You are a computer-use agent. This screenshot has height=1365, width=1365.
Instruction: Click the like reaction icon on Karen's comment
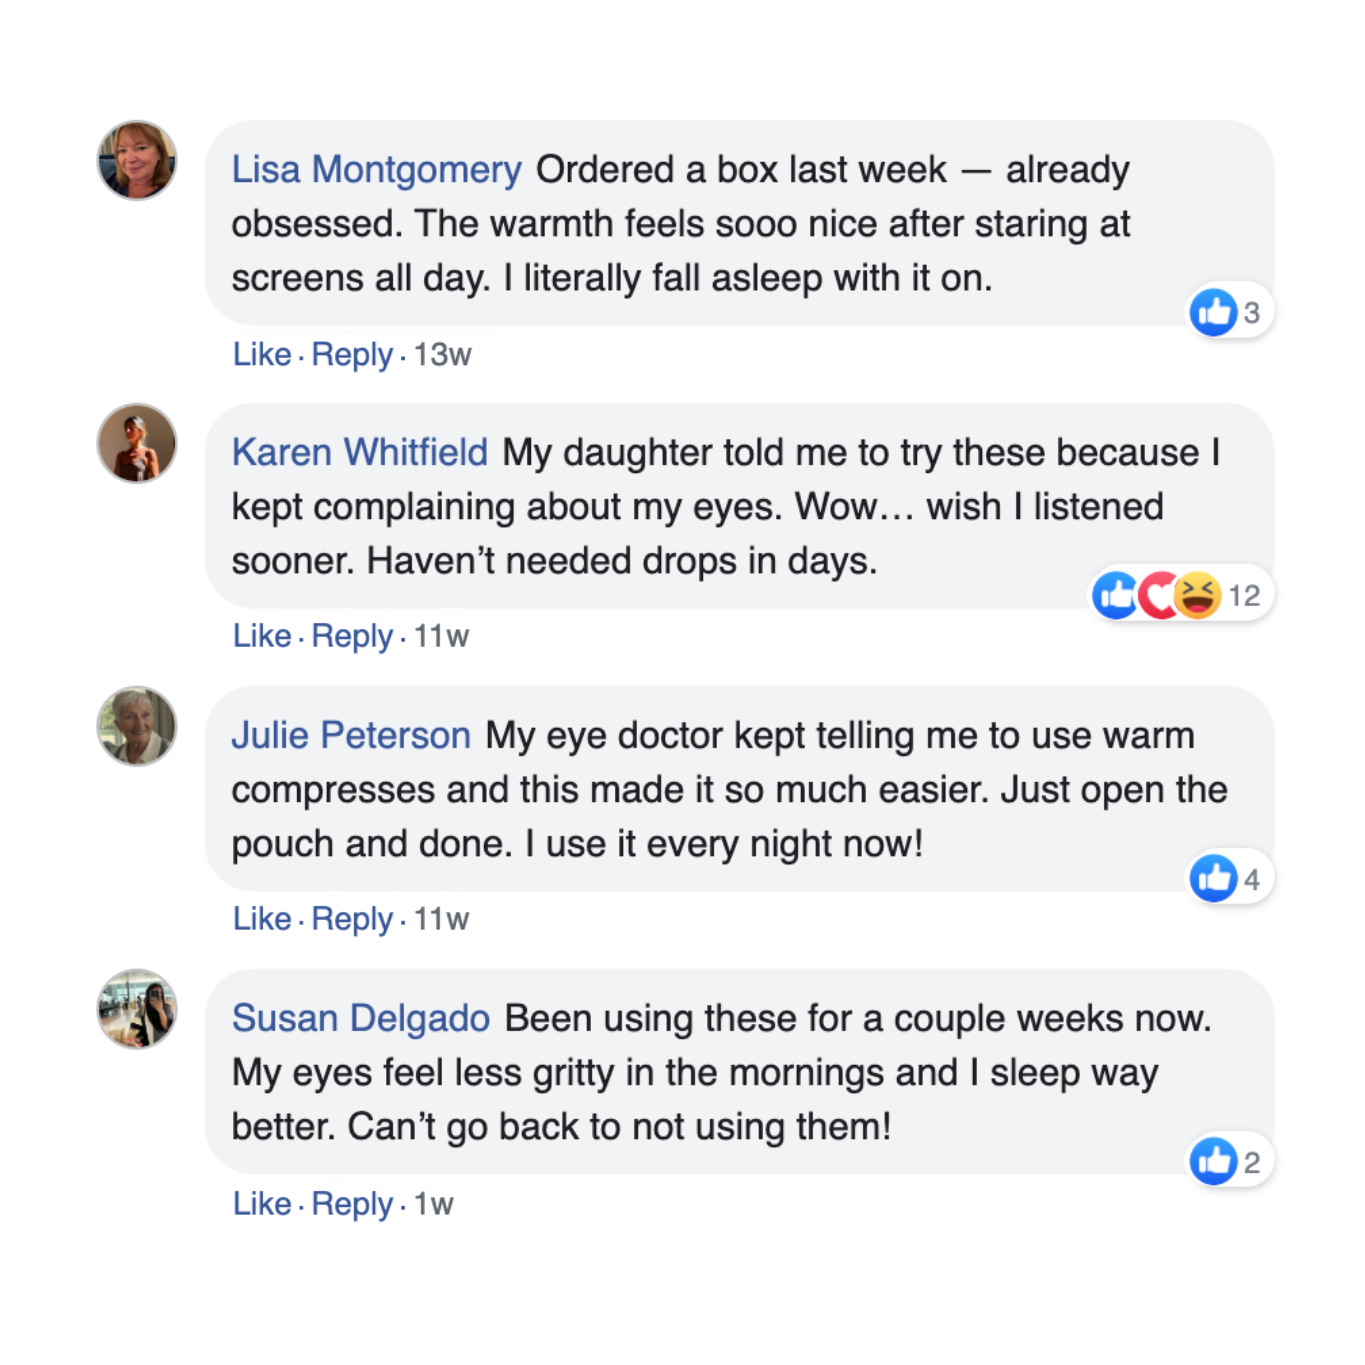coord(1116,596)
